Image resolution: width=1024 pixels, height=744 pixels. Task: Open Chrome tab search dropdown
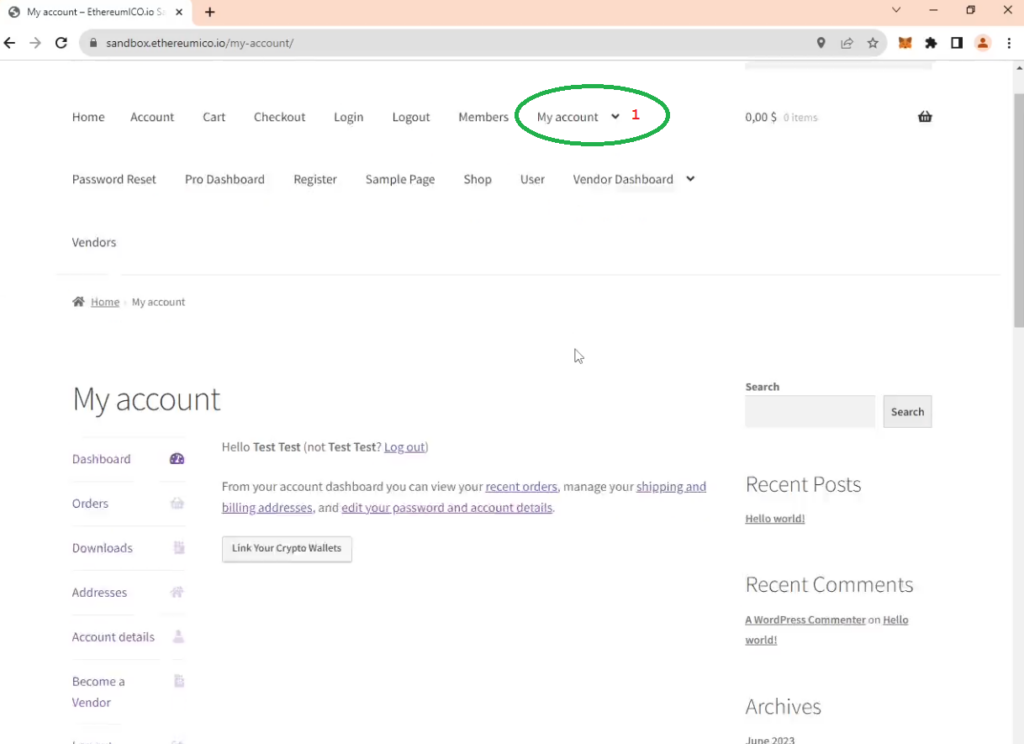pos(896,11)
